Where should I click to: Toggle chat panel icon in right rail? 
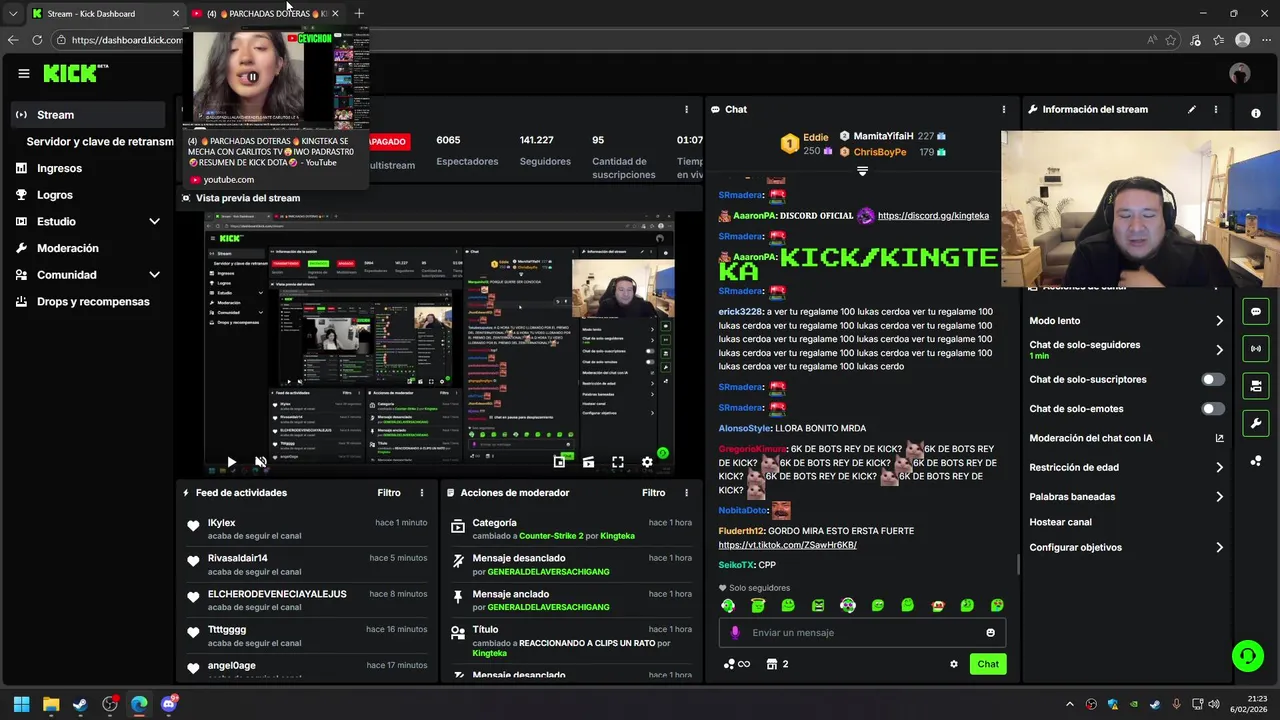[x=1256, y=312]
